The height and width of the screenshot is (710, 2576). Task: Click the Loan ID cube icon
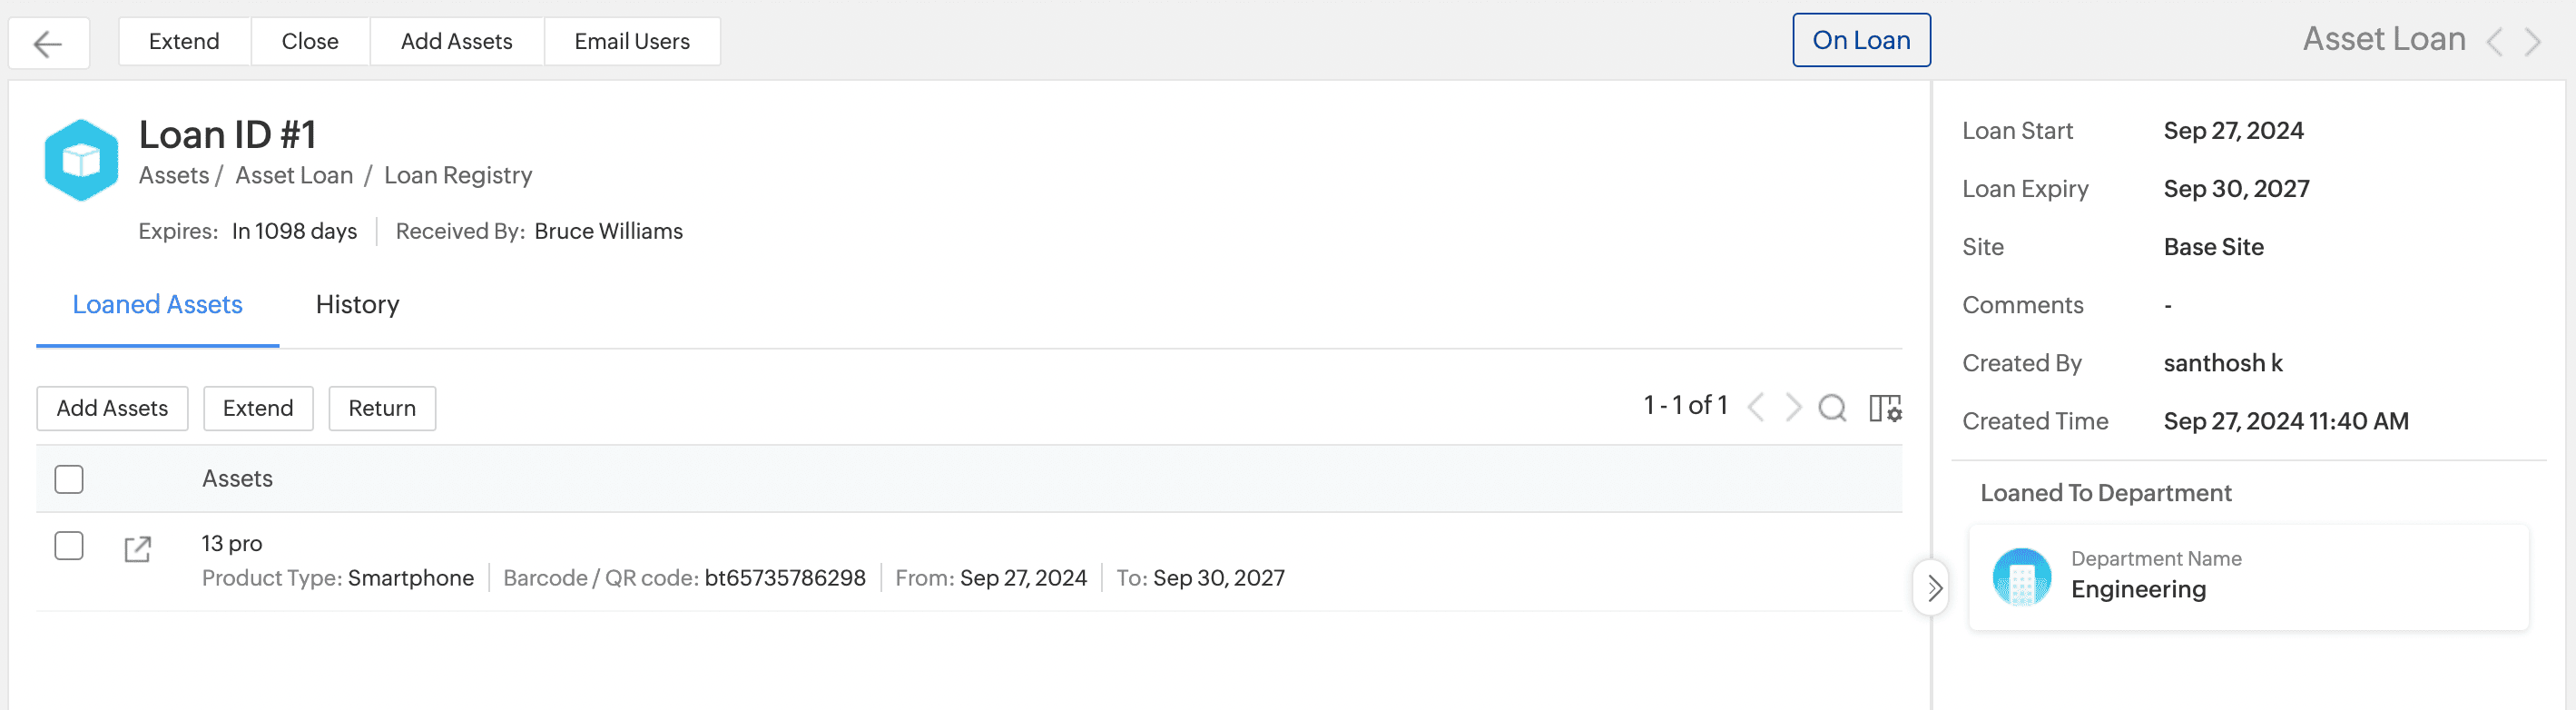click(x=81, y=160)
